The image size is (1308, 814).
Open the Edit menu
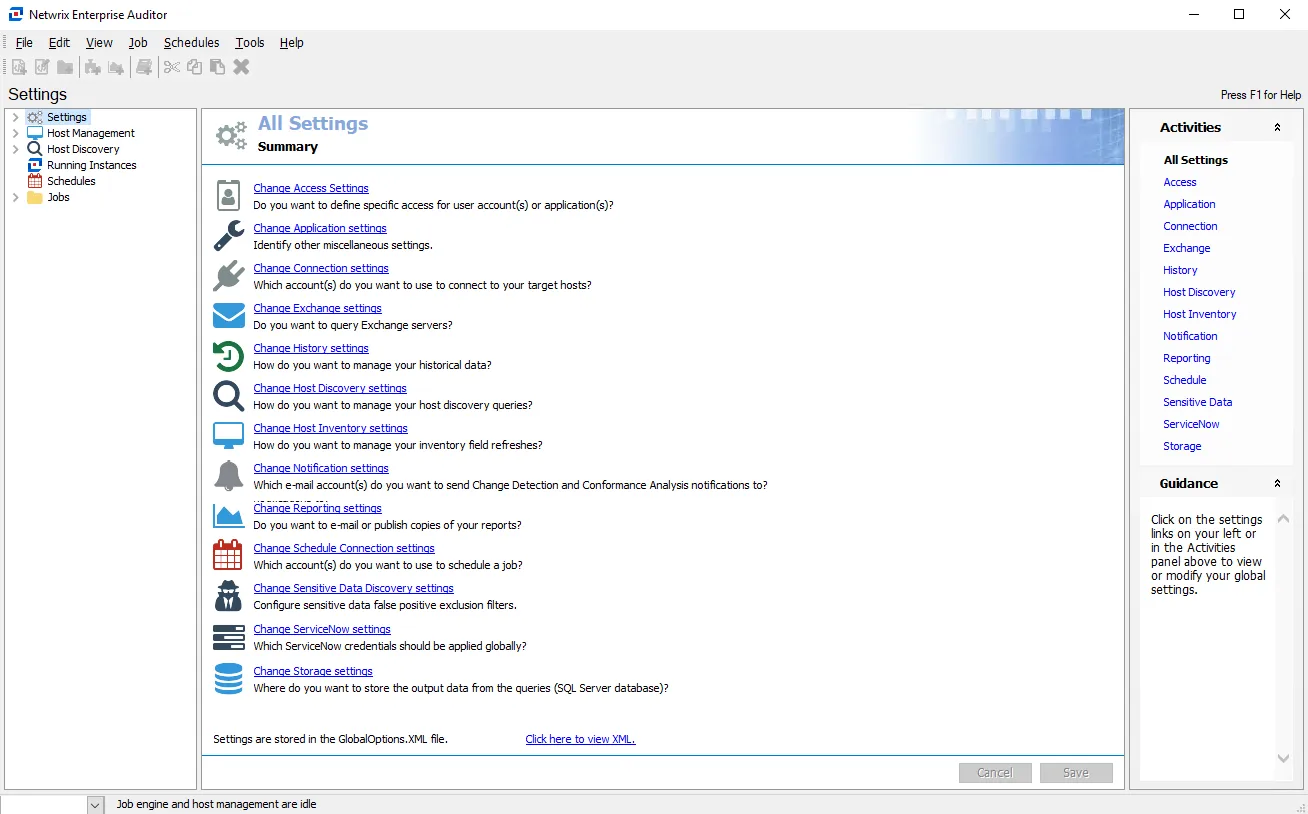[59, 43]
